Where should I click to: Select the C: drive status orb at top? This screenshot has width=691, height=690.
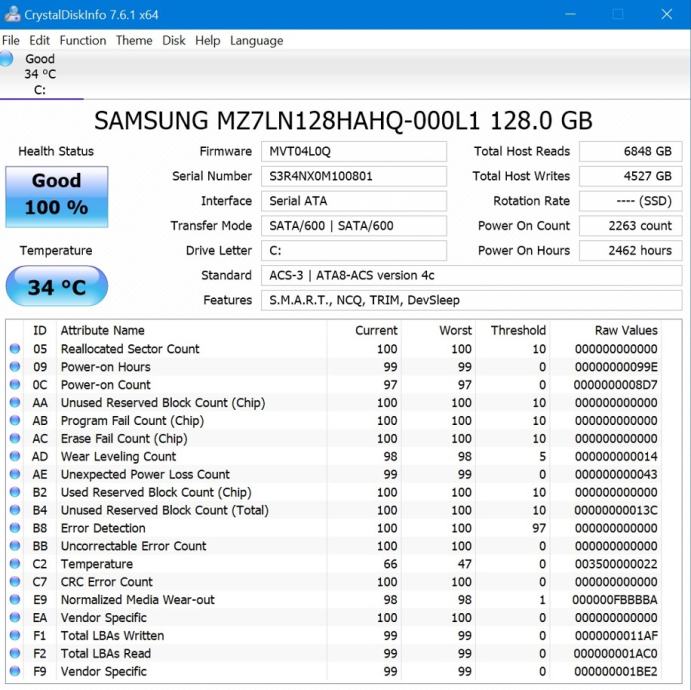tap(6, 59)
